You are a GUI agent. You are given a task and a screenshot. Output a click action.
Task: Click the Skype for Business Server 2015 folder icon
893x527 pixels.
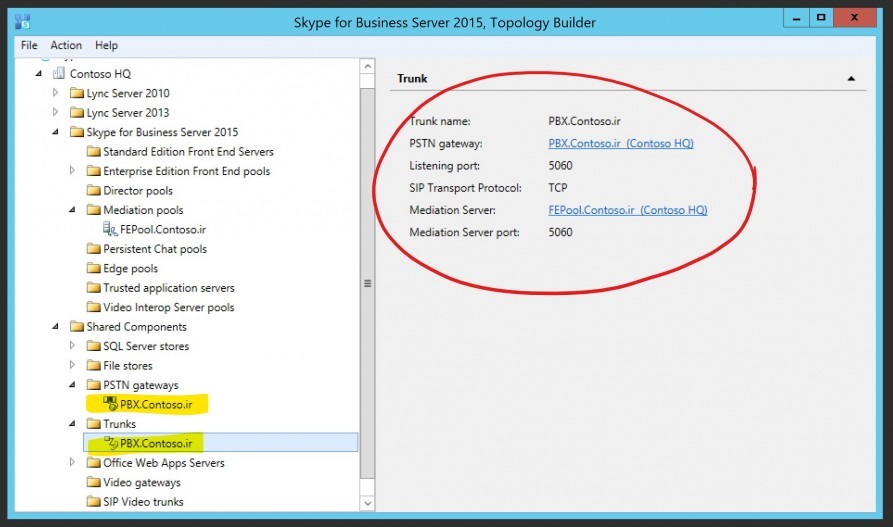[x=77, y=132]
